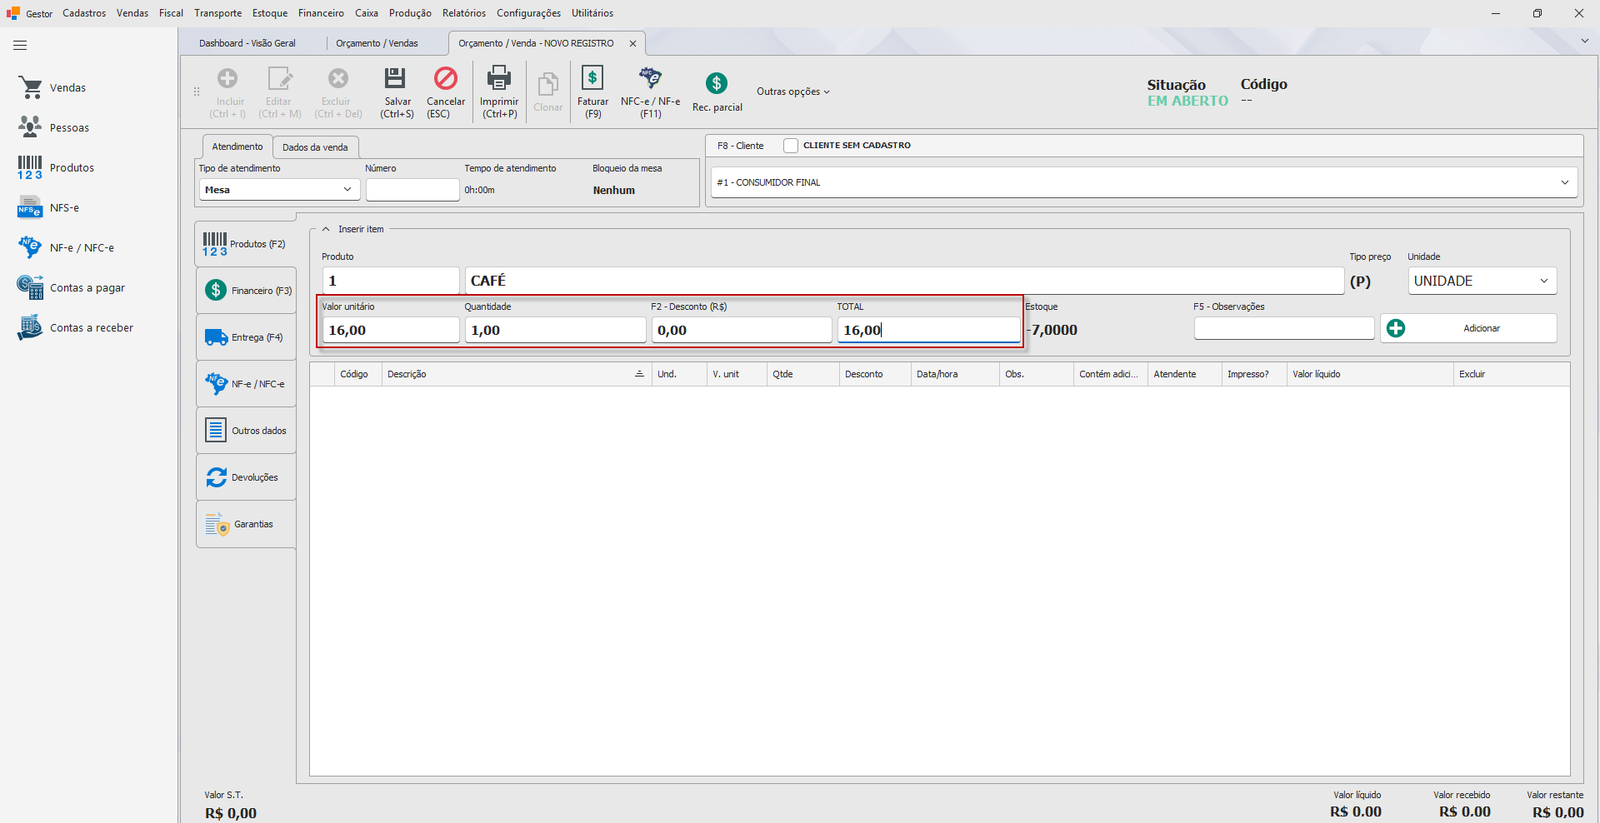Screen dimensions: 1600x823
Task: Cancel the record with Cancelar (ESC)
Action: click(x=445, y=93)
